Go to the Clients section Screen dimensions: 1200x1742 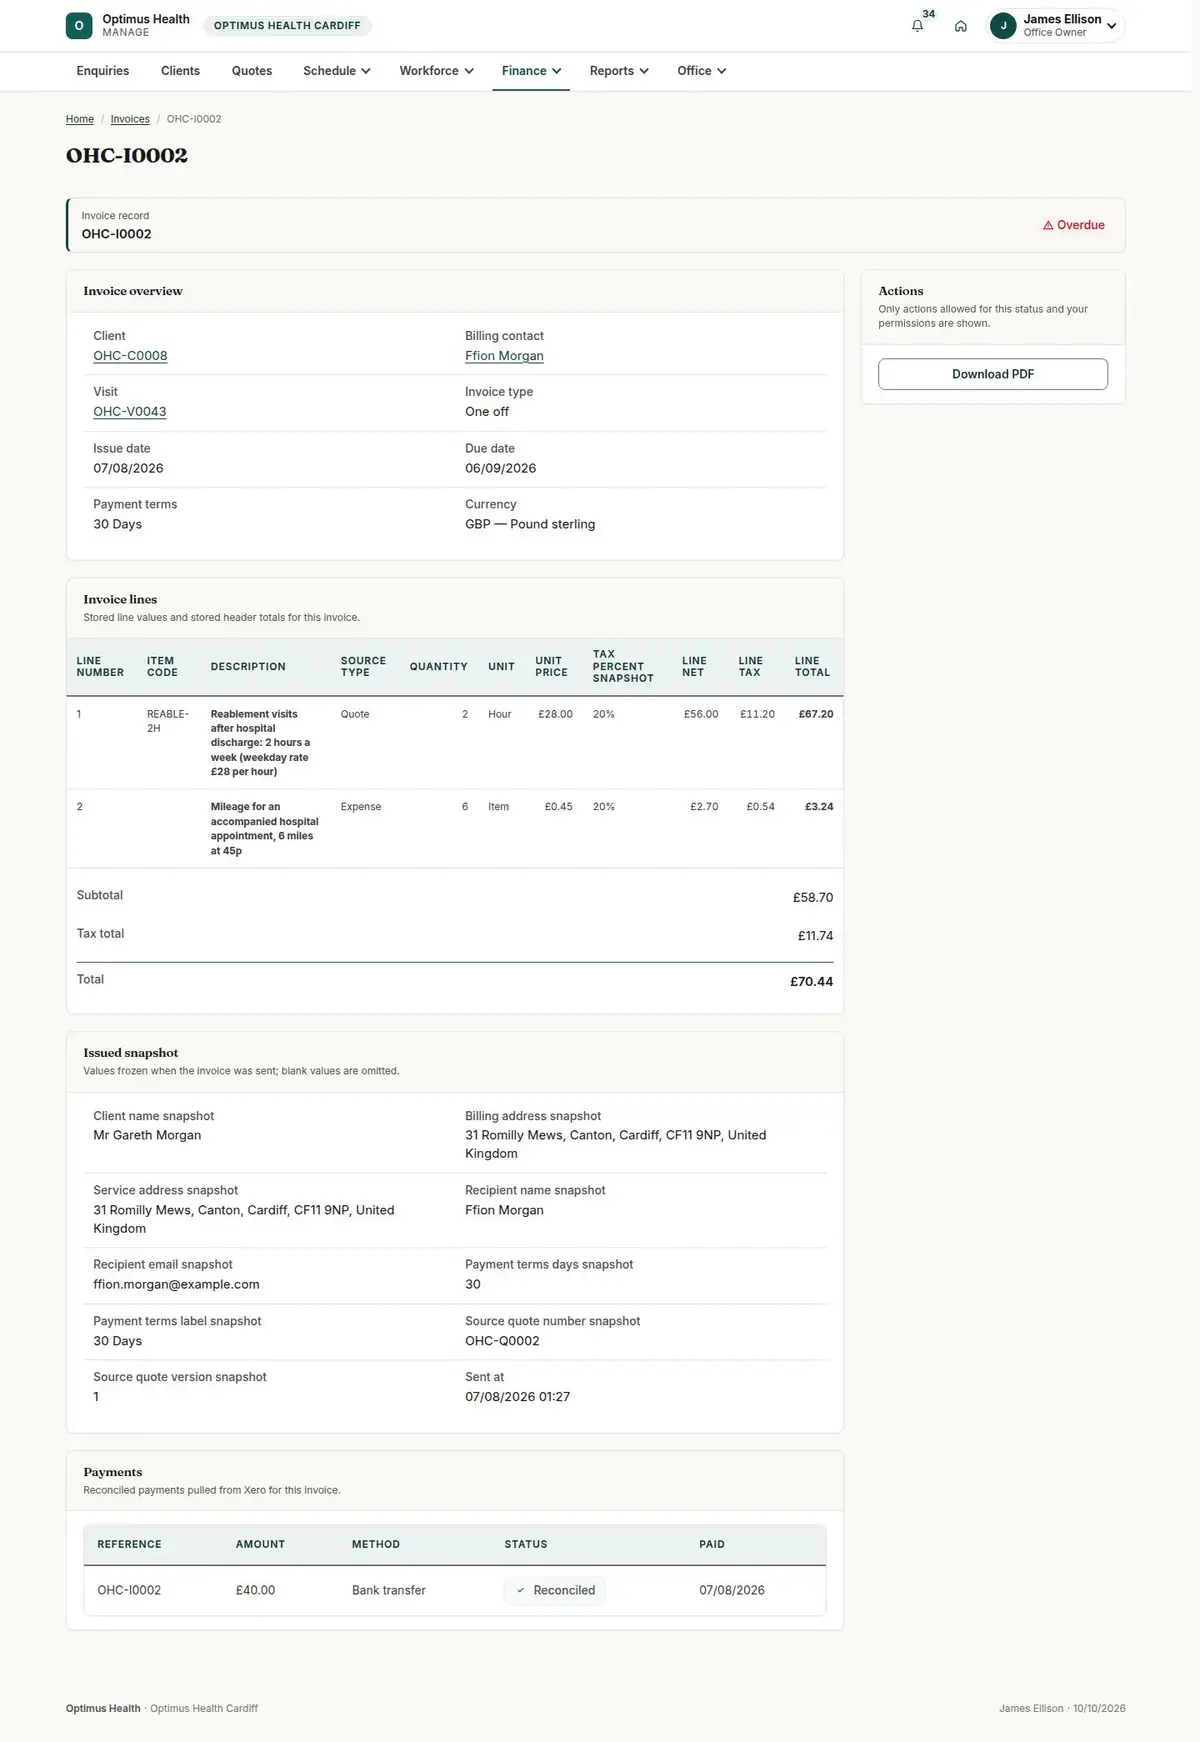click(180, 71)
